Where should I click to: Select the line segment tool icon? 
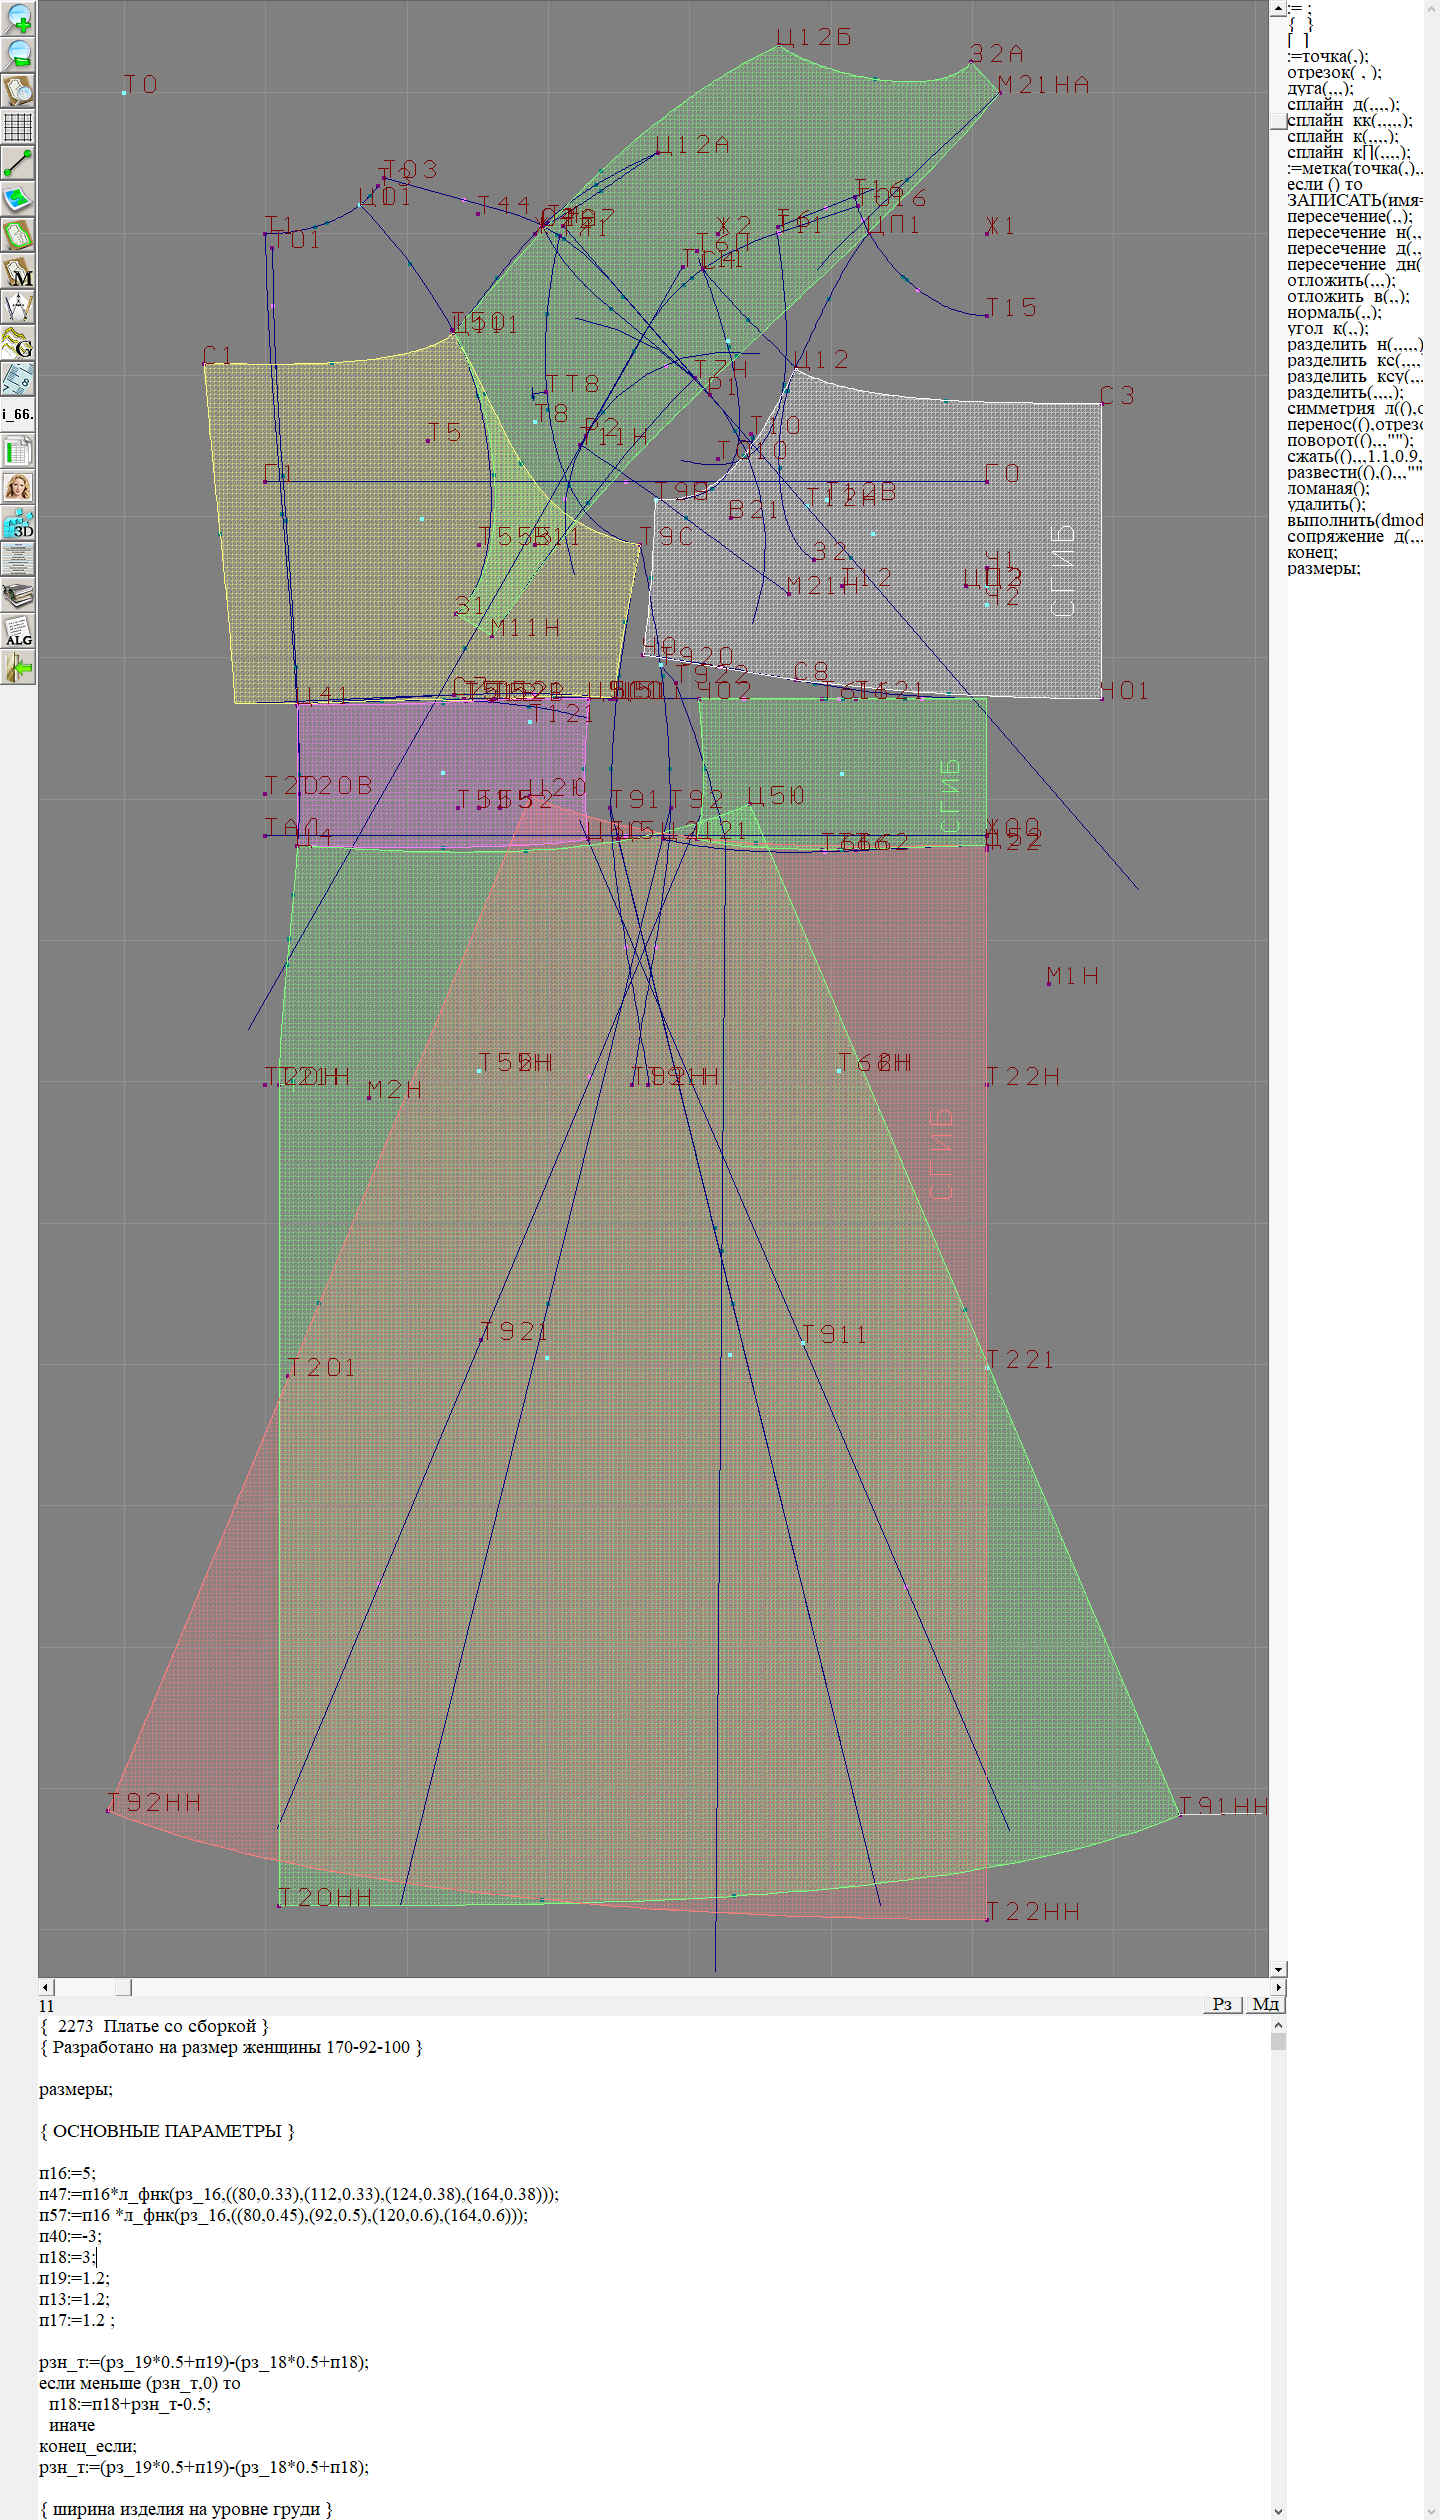coord(18,163)
